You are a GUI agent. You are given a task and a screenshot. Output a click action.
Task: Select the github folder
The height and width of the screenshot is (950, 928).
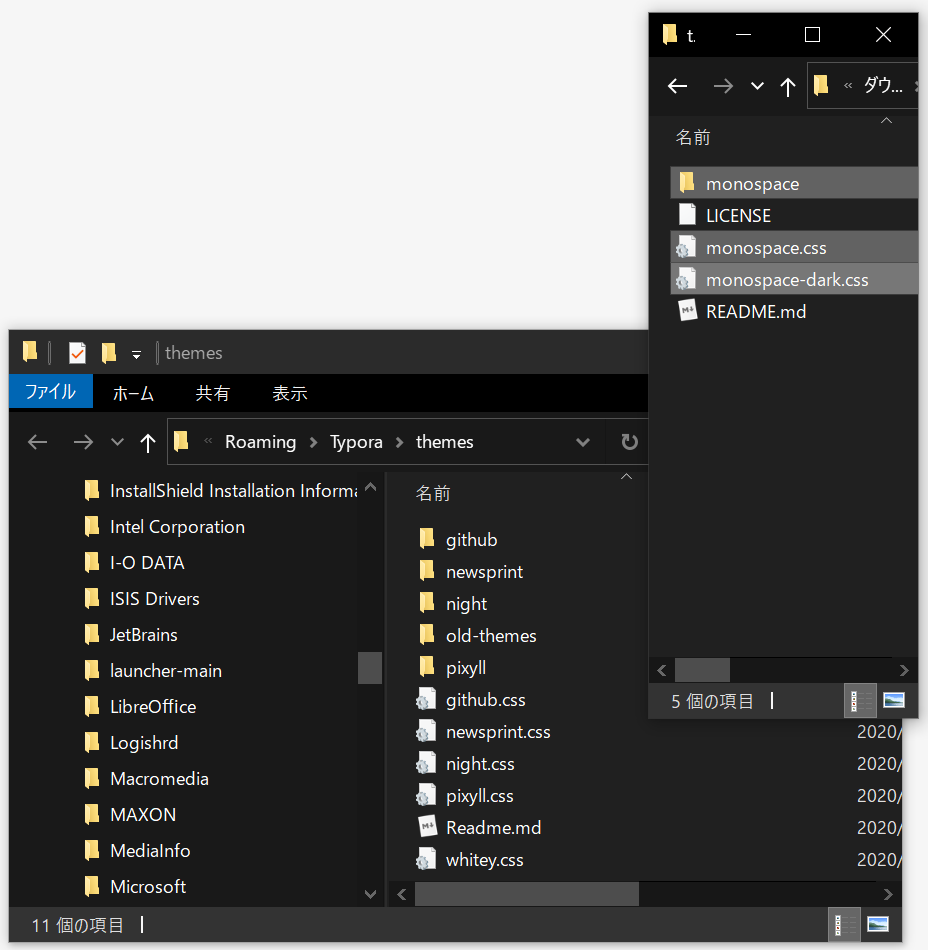[x=459, y=540]
